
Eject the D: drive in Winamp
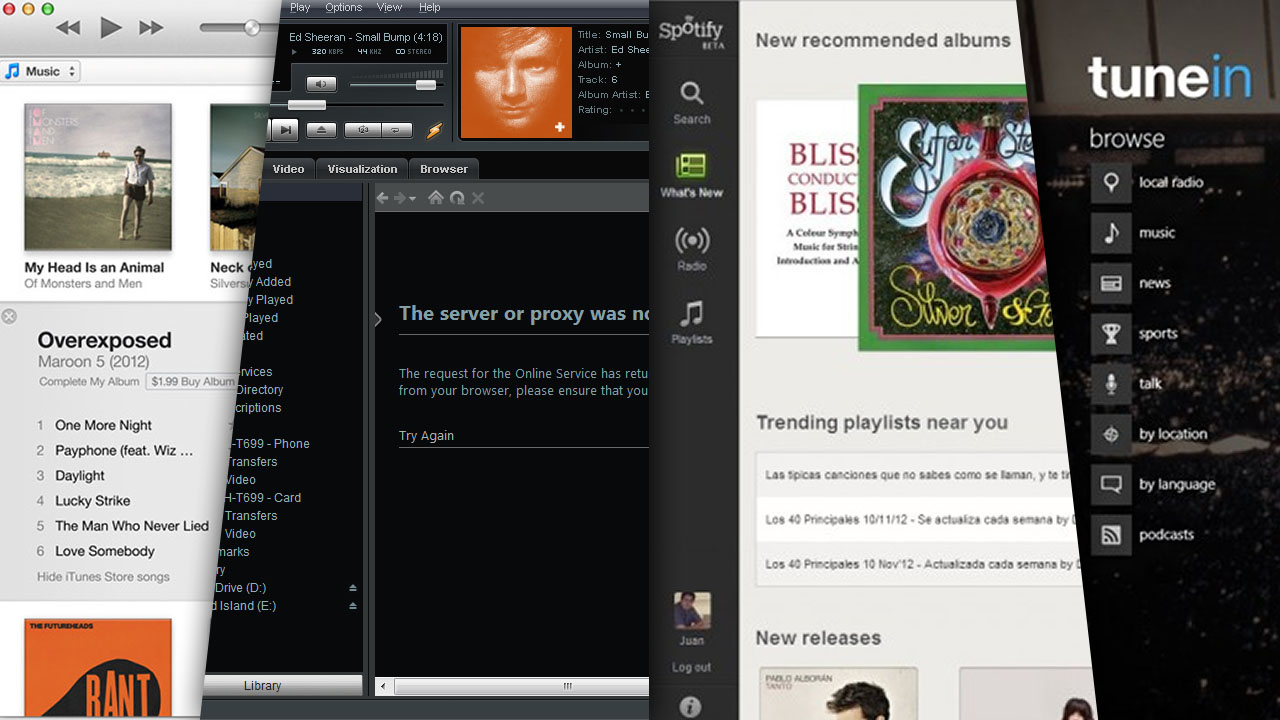pyautogui.click(x=352, y=588)
